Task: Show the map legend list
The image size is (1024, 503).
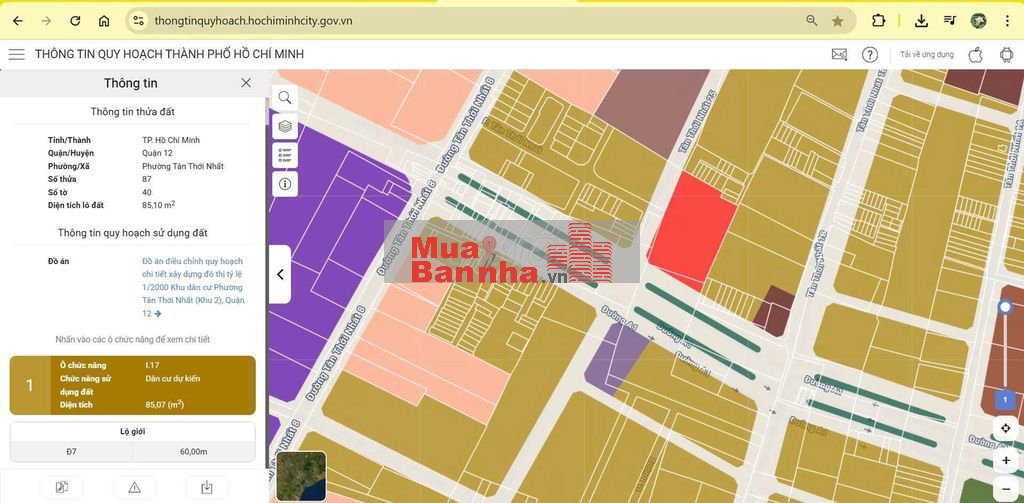Action: pos(285,155)
